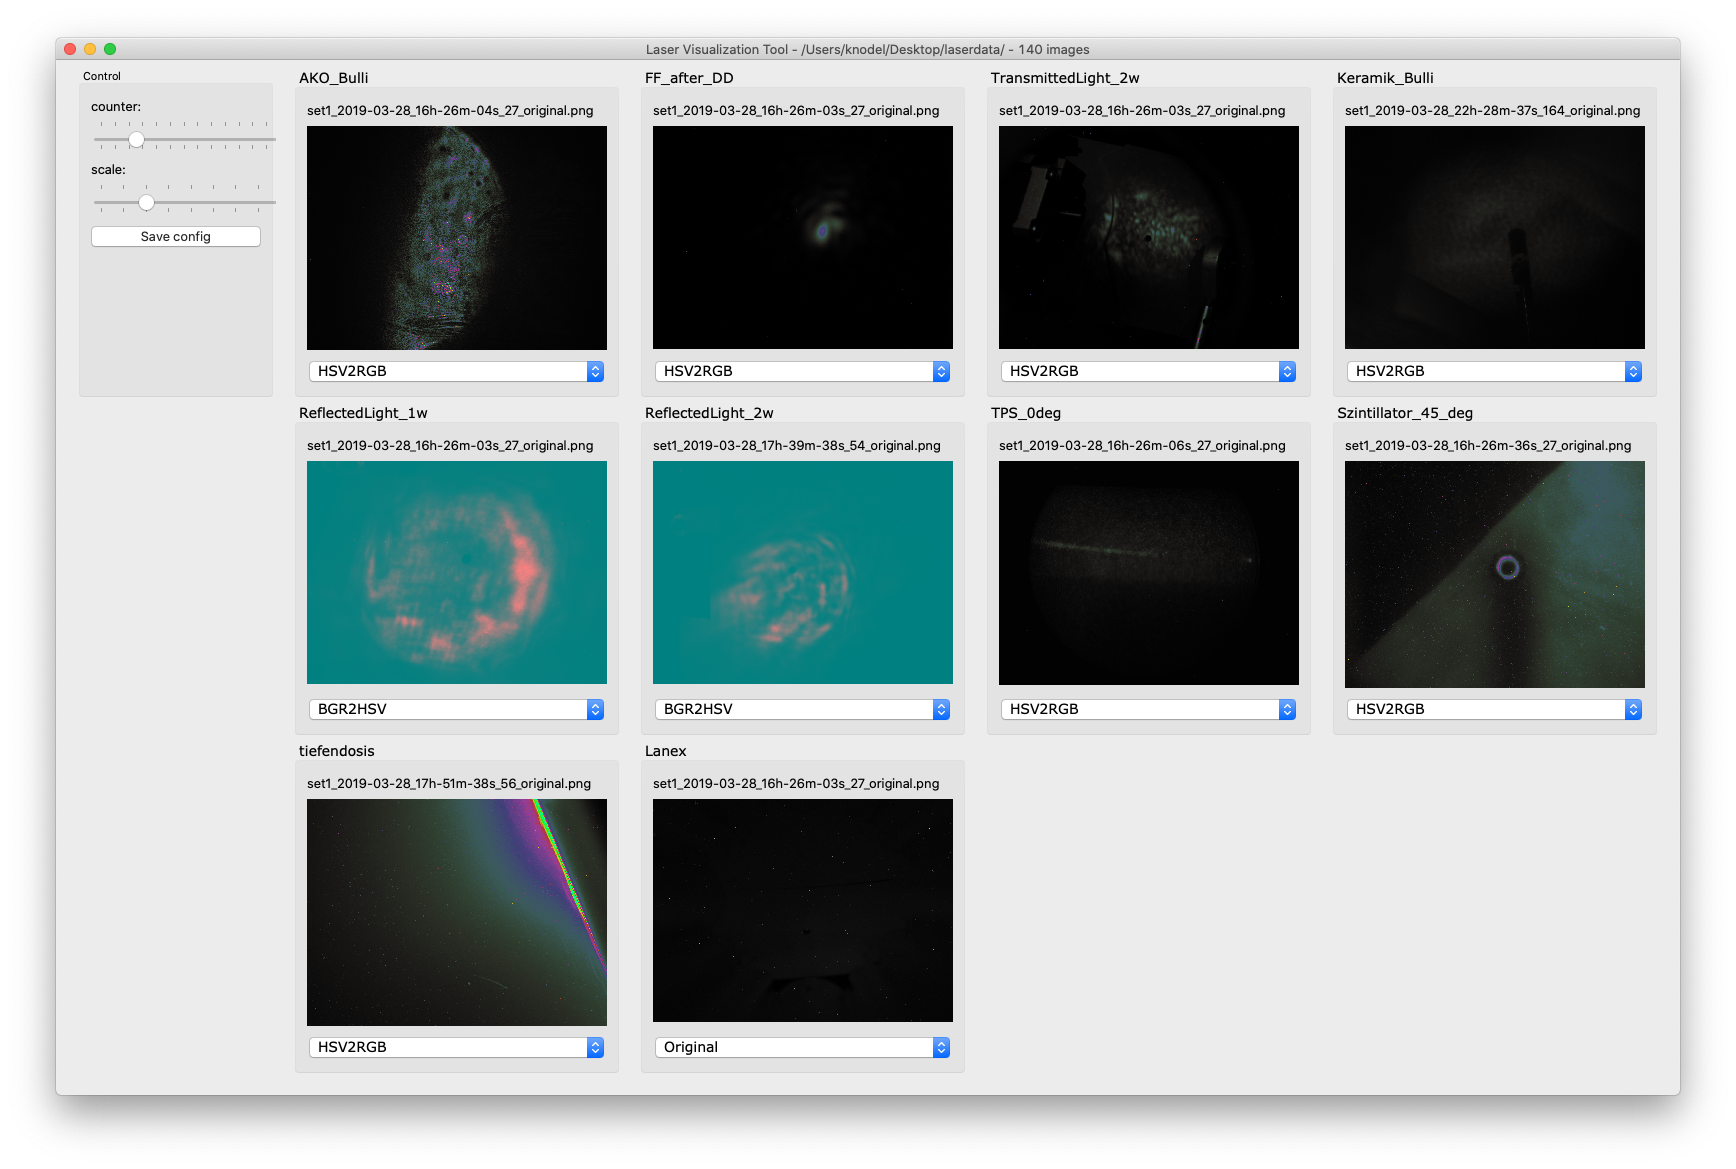Select the ReflectedLight_1w teal image
Screen dimensions: 1736x1169
click(x=457, y=573)
